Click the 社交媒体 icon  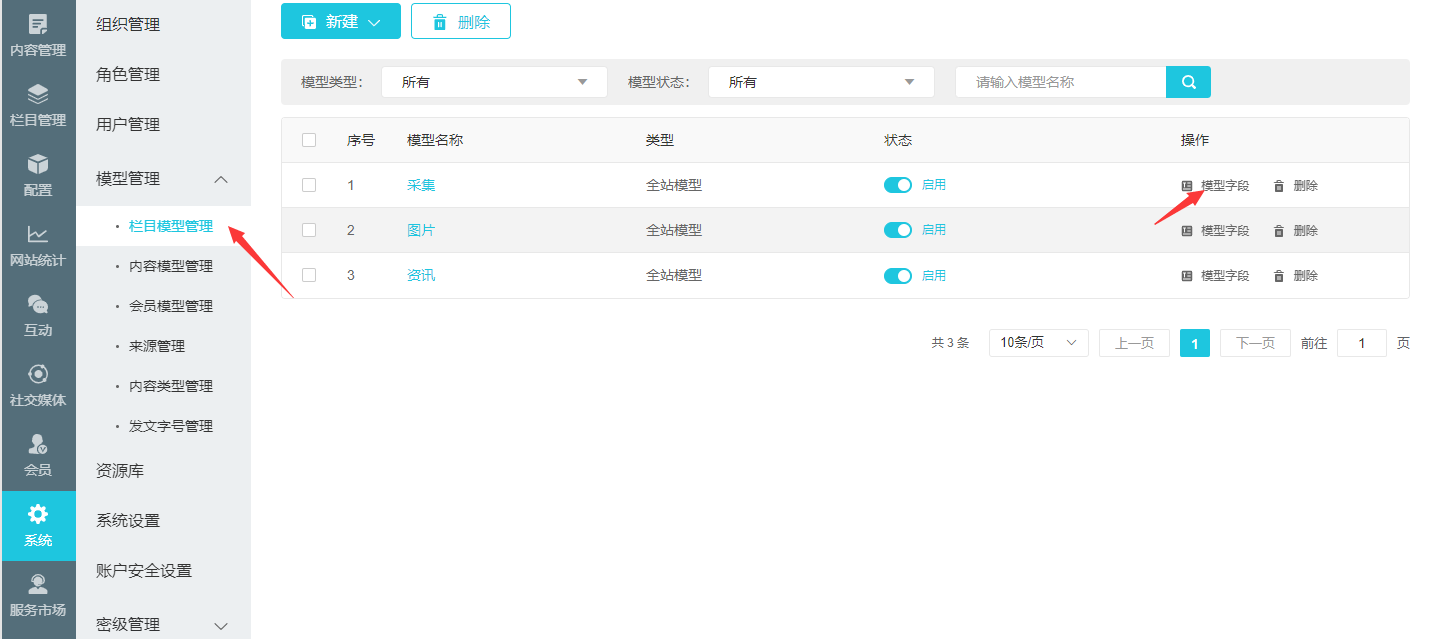click(38, 375)
